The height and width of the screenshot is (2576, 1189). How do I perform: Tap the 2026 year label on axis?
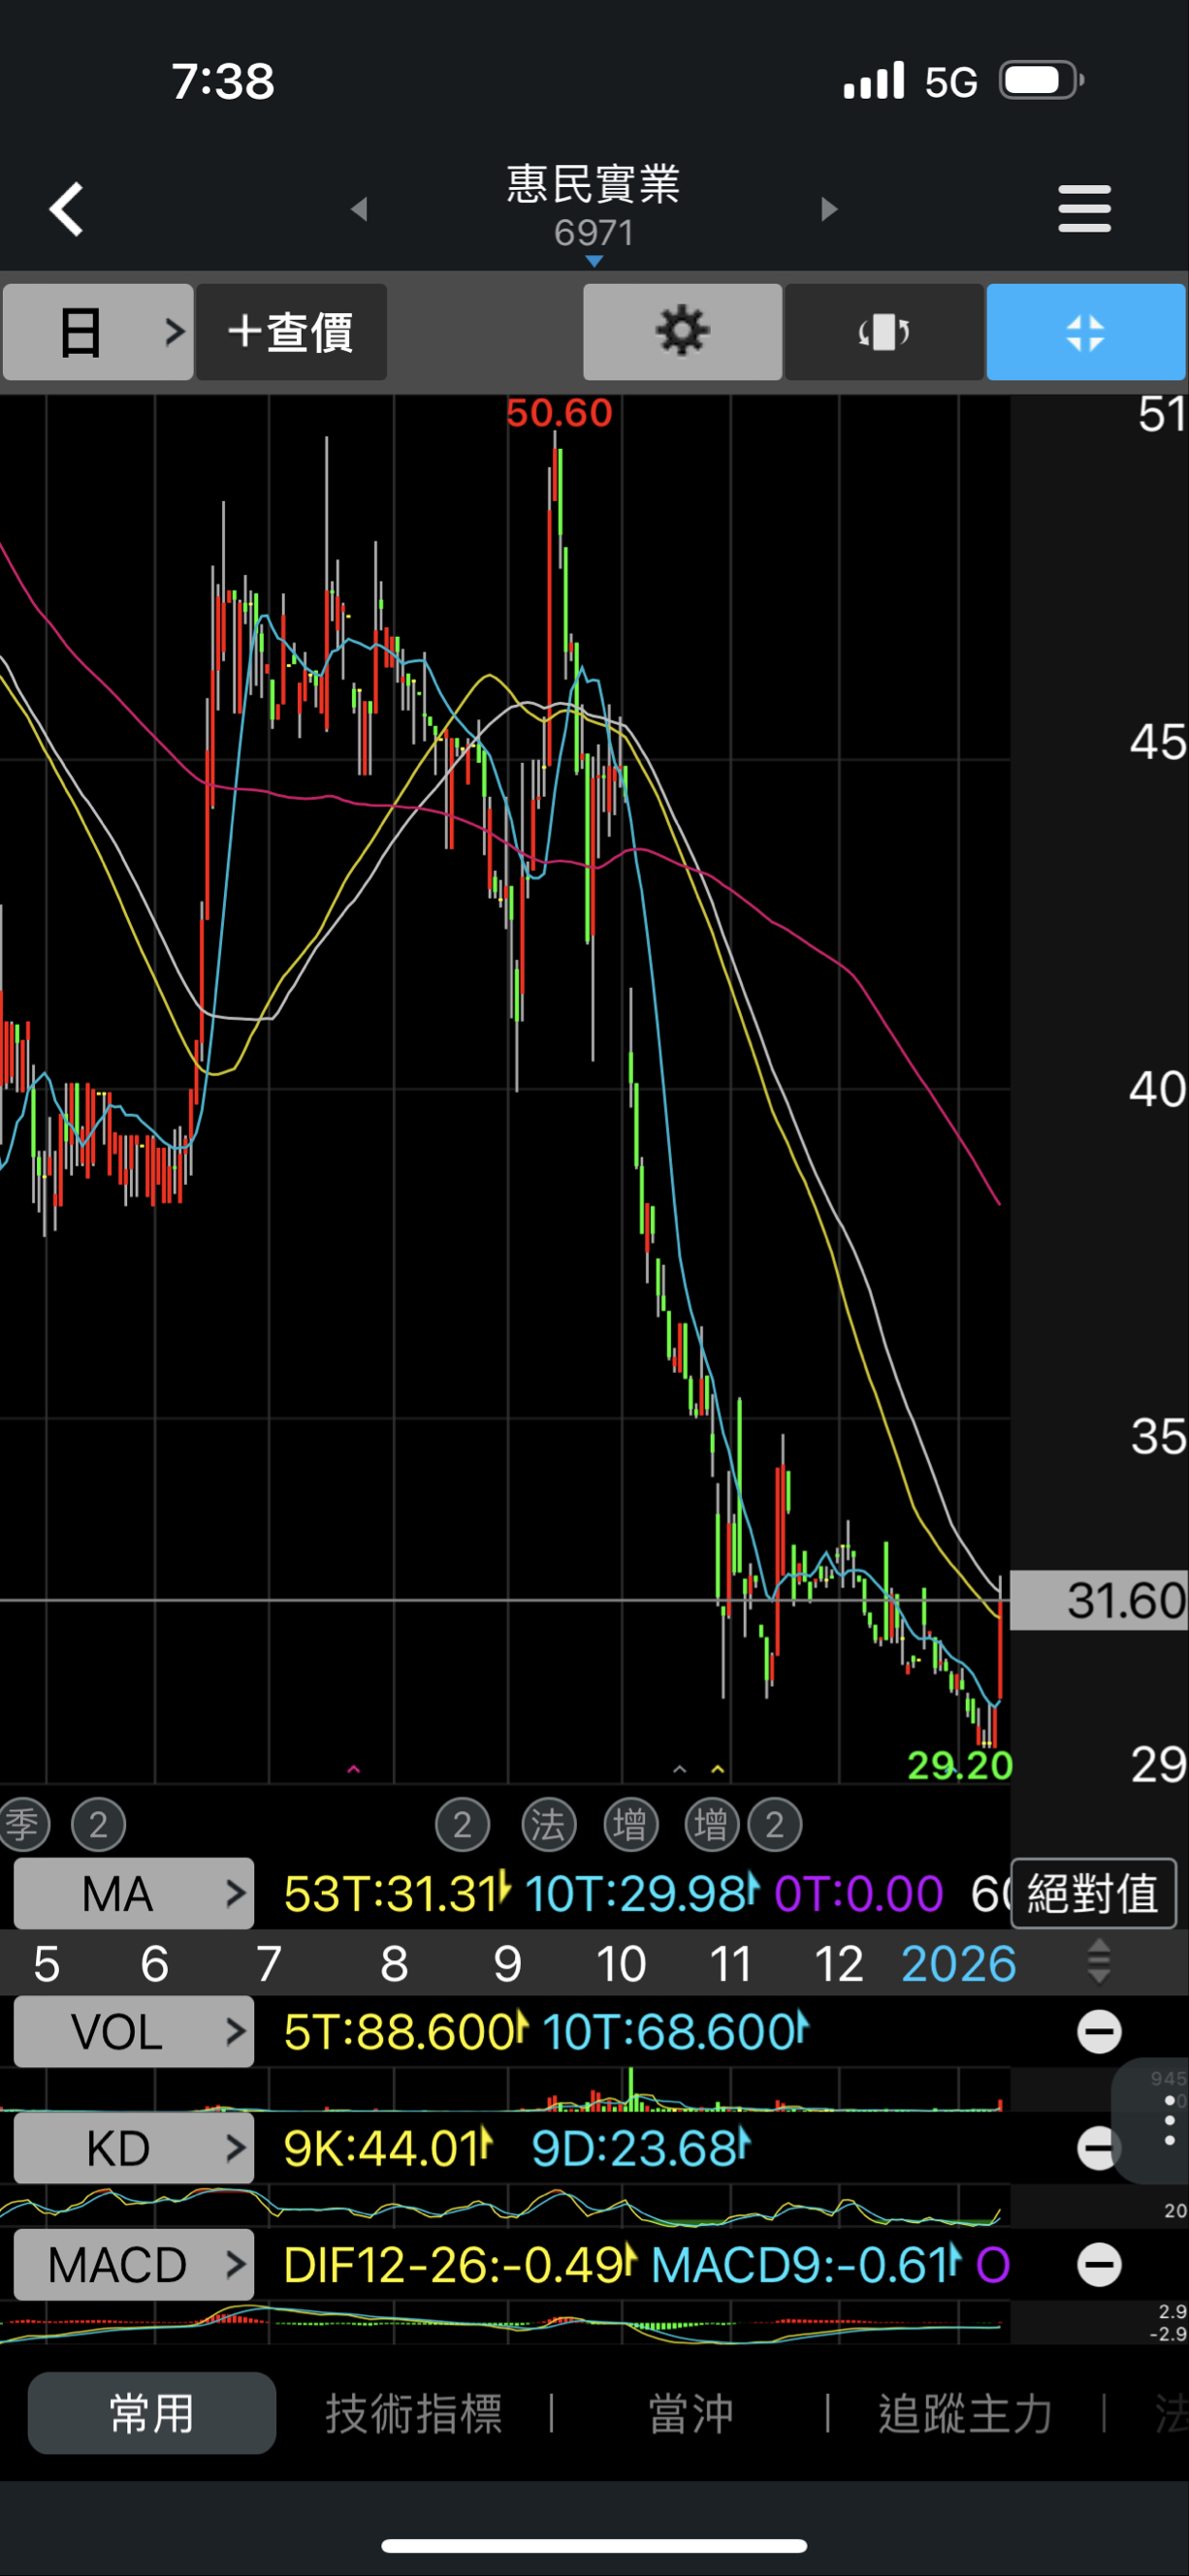click(959, 1963)
